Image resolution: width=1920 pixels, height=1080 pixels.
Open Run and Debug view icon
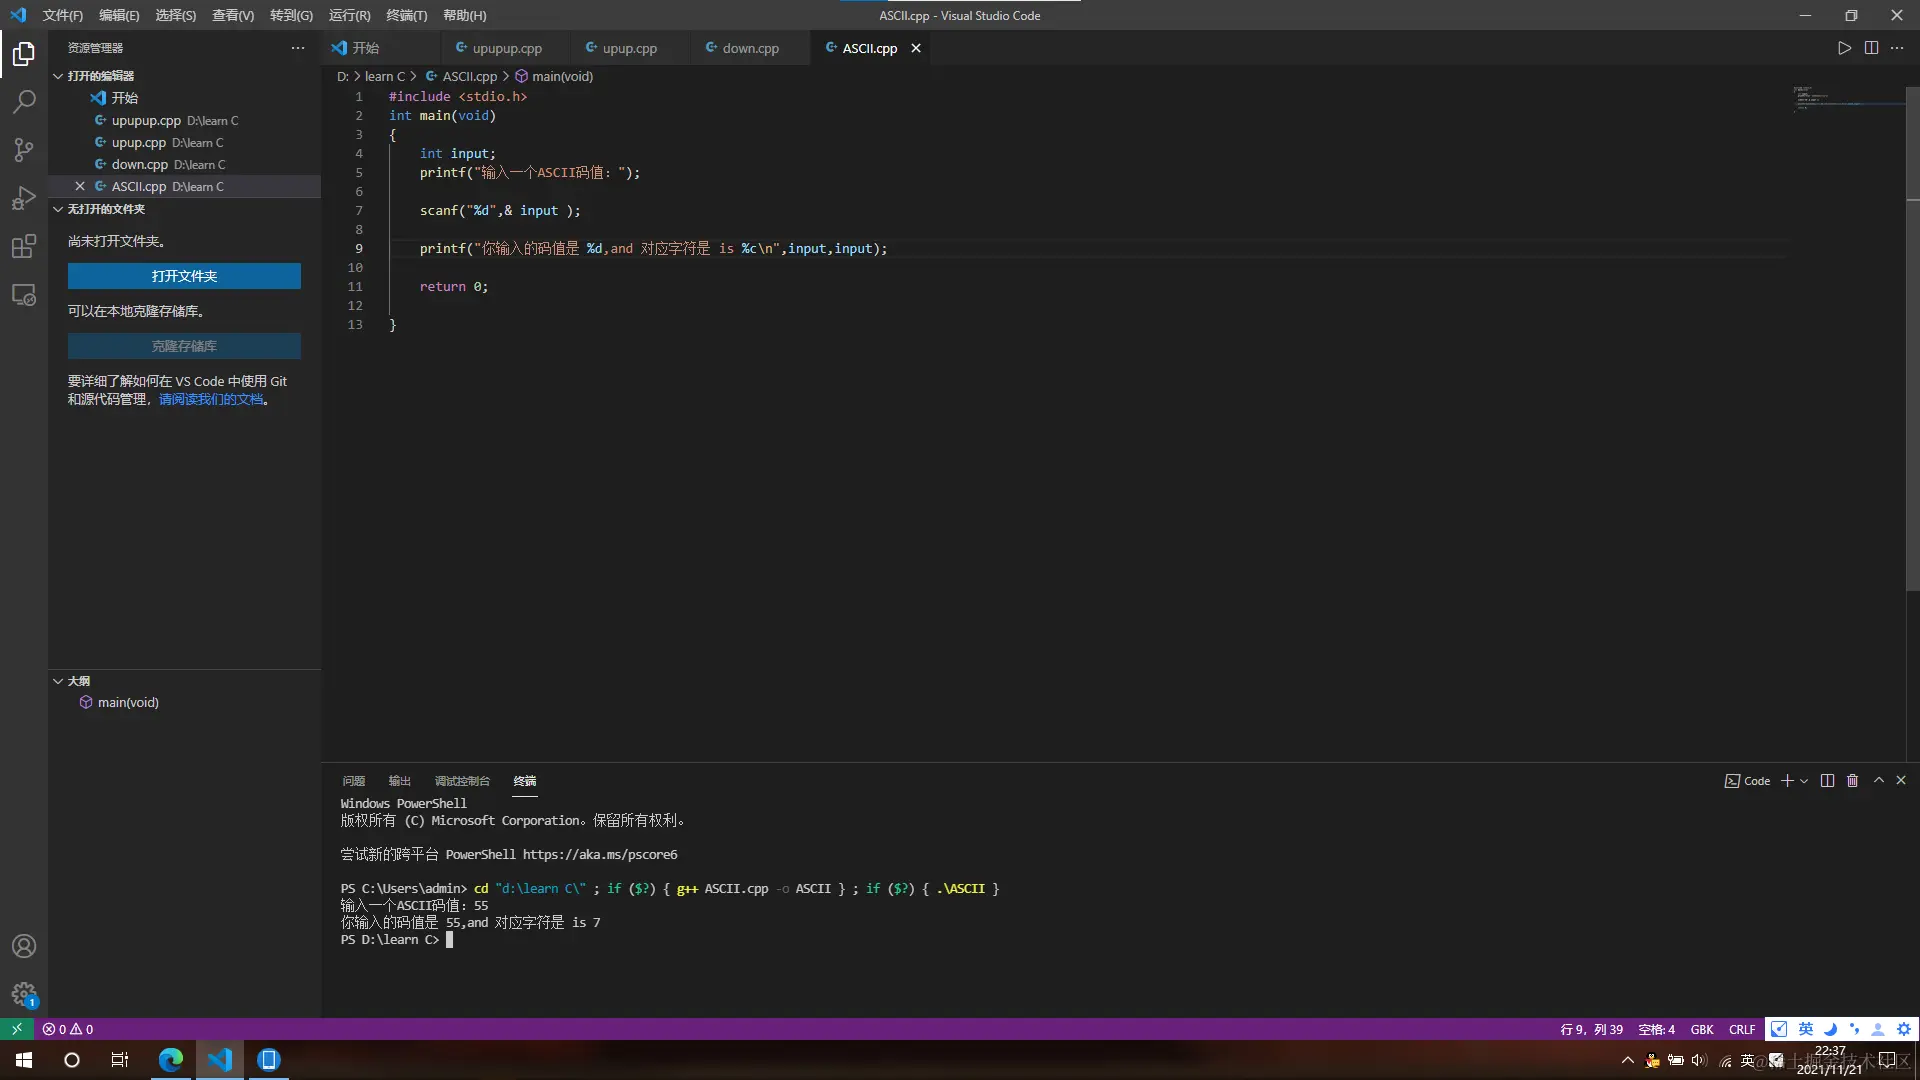(x=24, y=198)
